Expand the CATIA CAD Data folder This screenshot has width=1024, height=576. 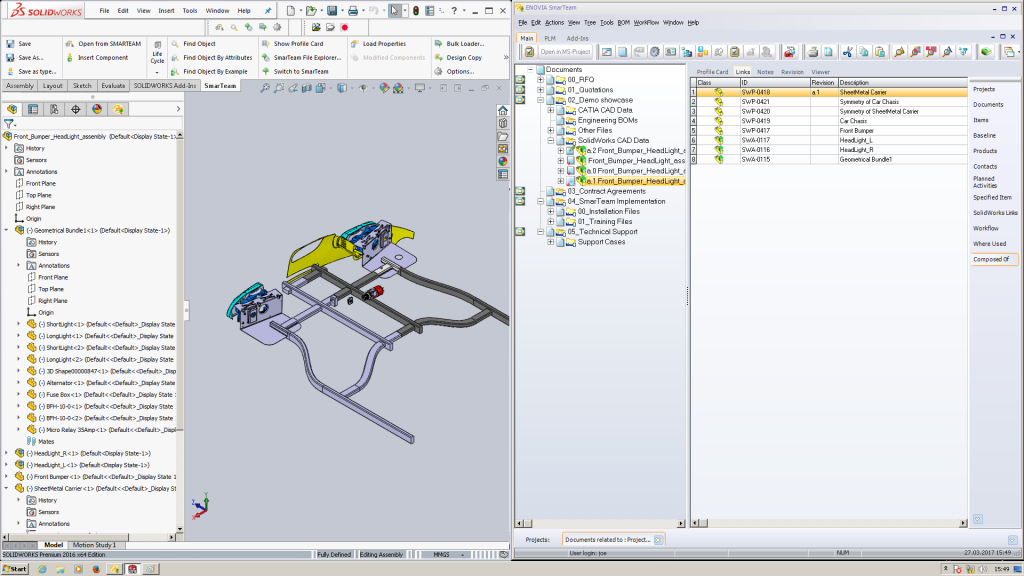tap(551, 110)
